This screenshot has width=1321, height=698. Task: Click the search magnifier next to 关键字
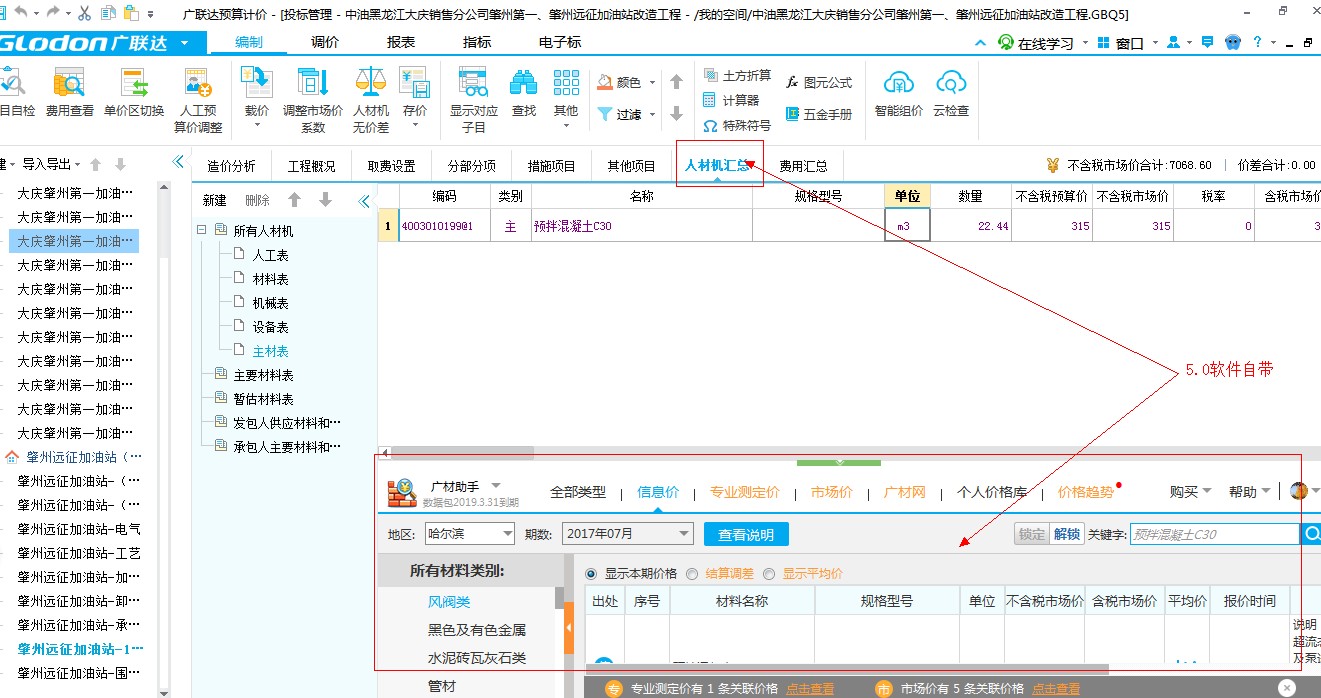1311,535
